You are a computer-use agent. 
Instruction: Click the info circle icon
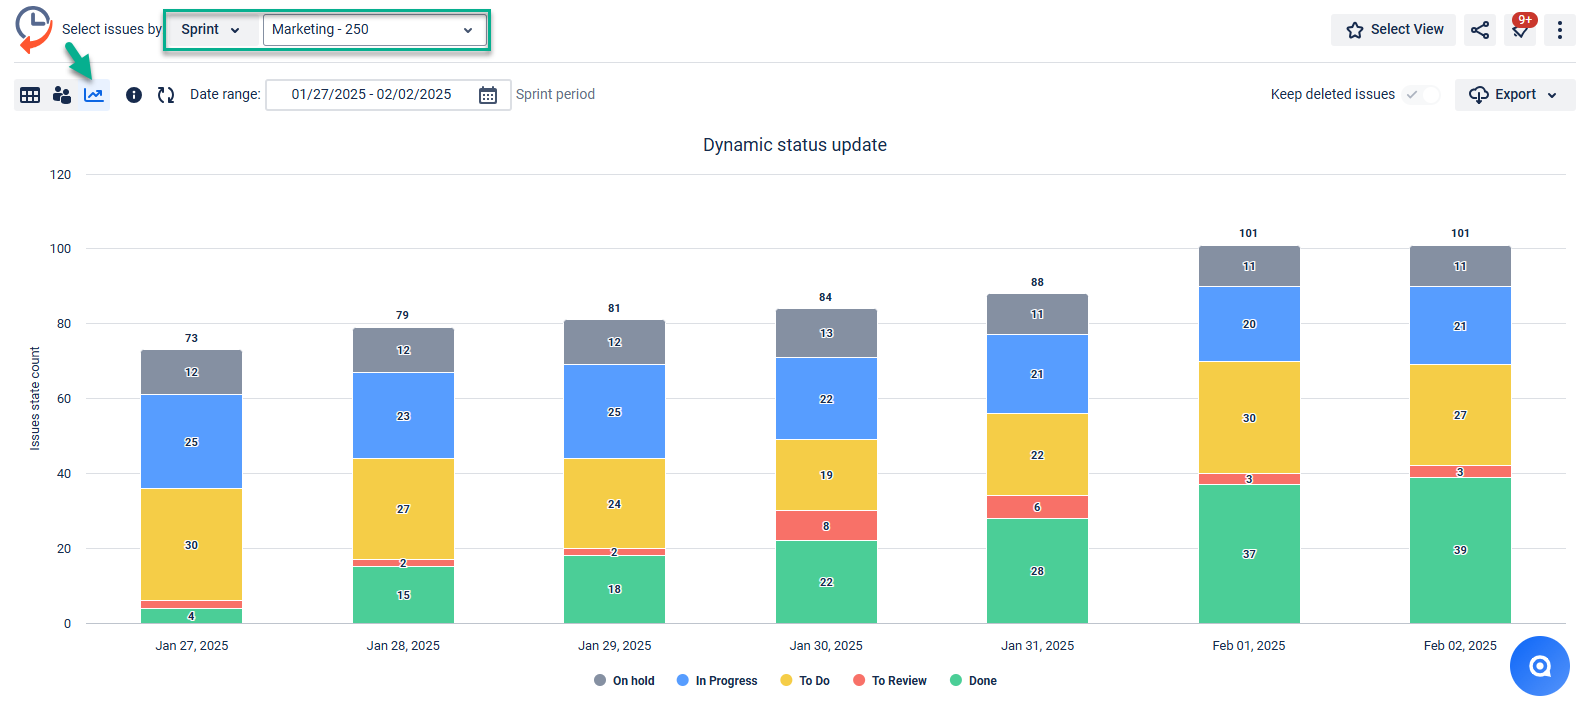tap(134, 95)
